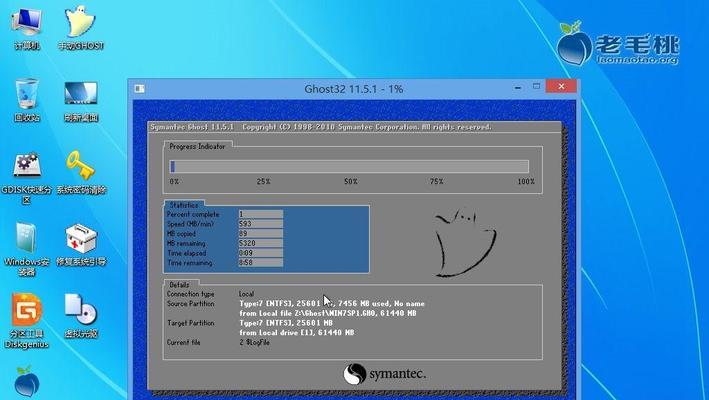709x400 pixels.
Task: Click the 'Source Partition' label
Action: pos(191,304)
